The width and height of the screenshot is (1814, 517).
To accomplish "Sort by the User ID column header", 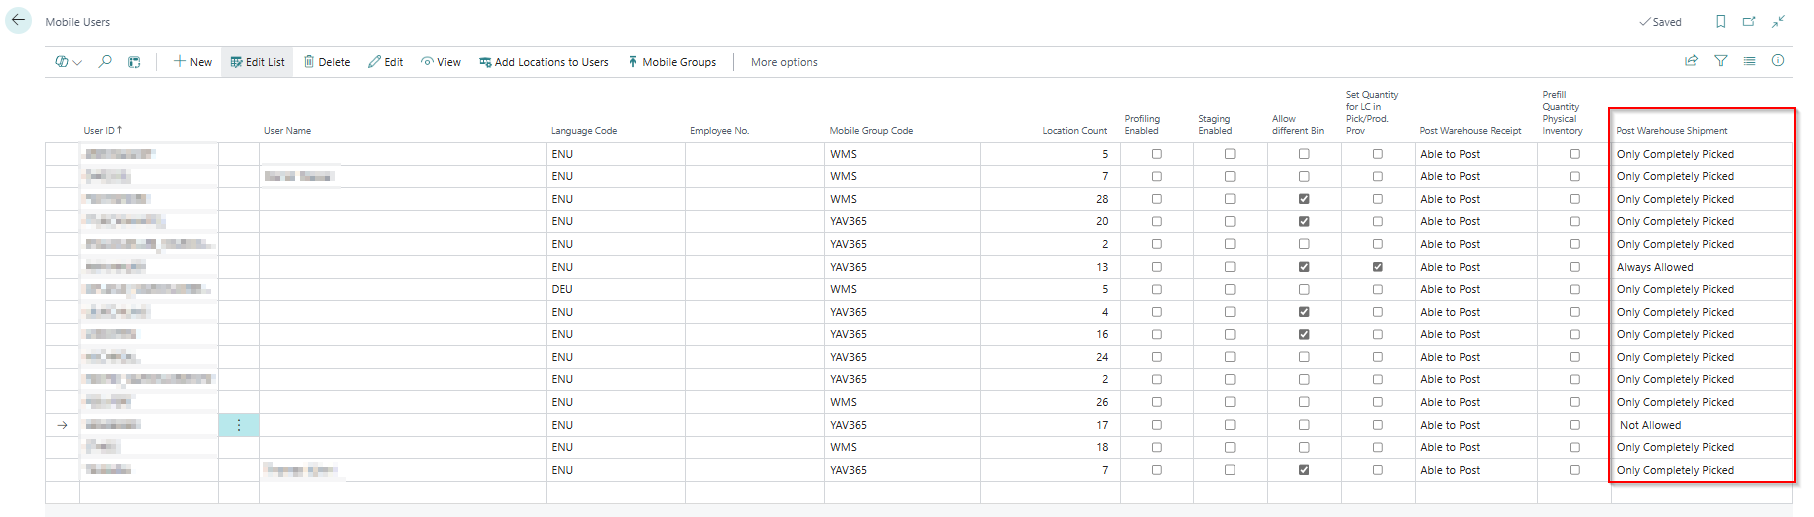I will click(x=102, y=130).
